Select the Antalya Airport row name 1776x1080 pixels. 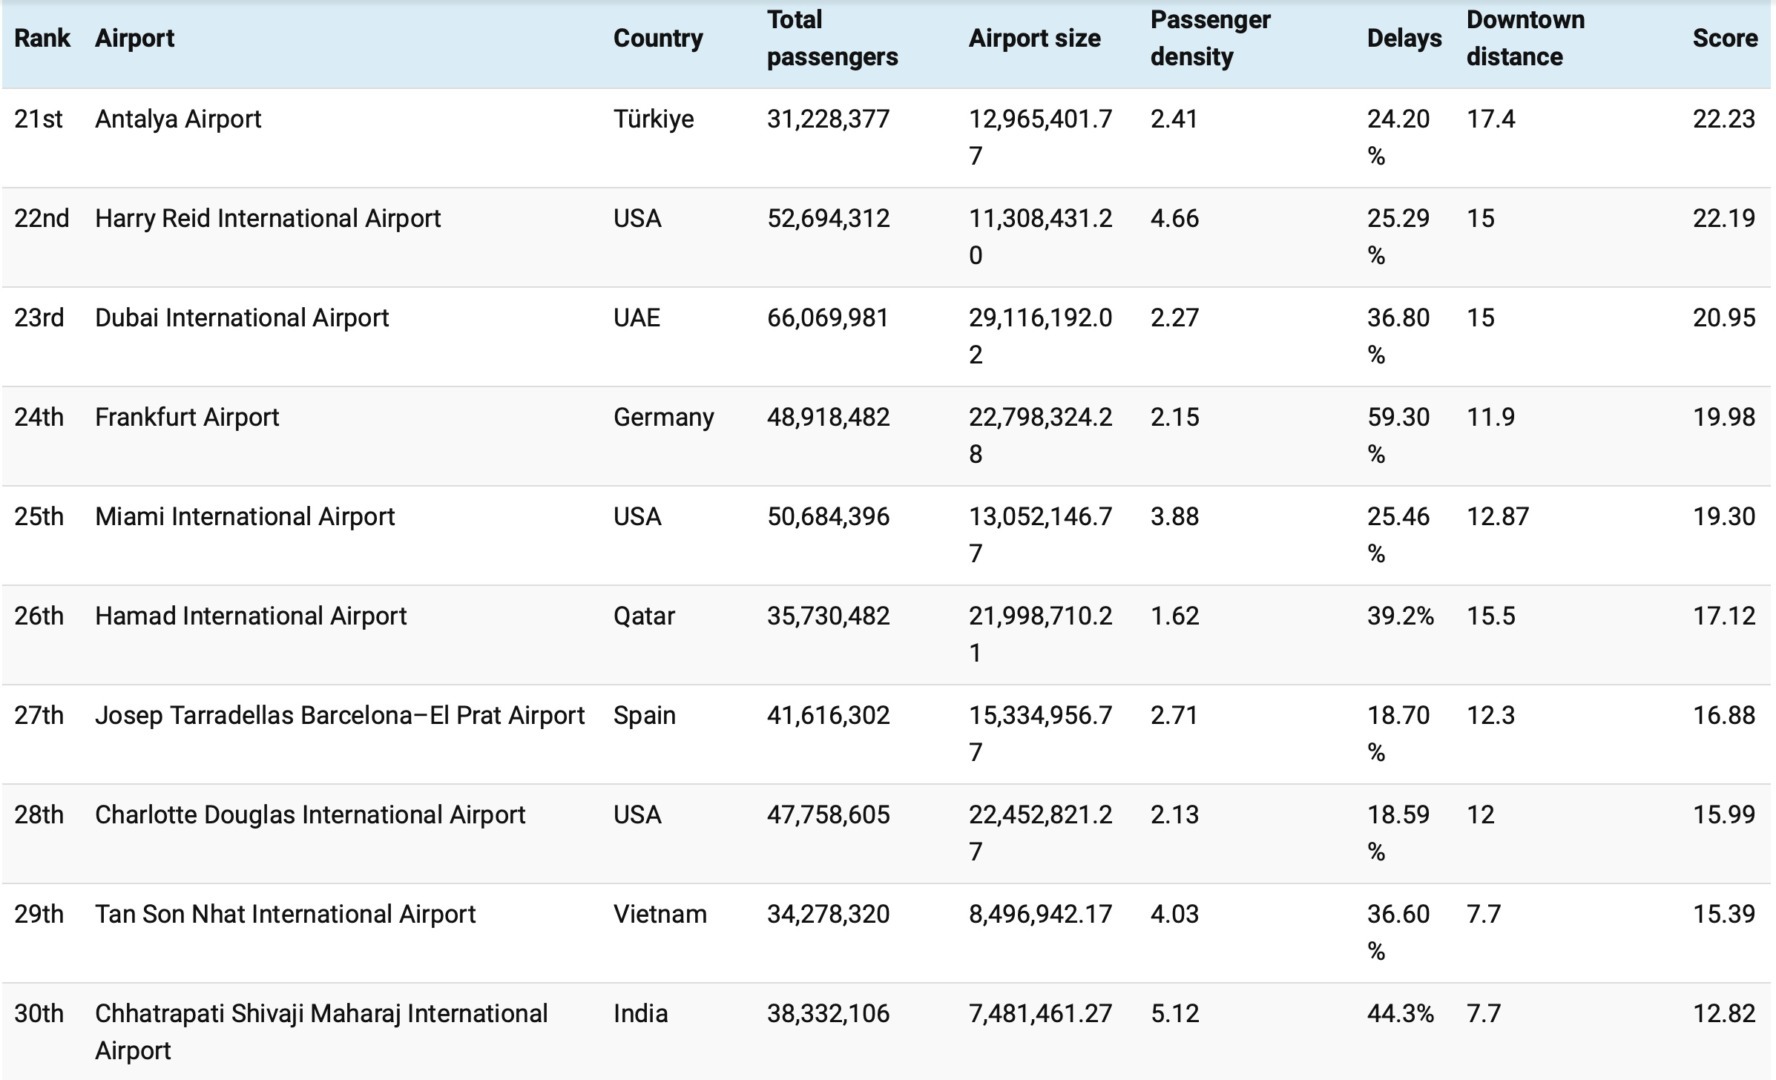click(178, 119)
